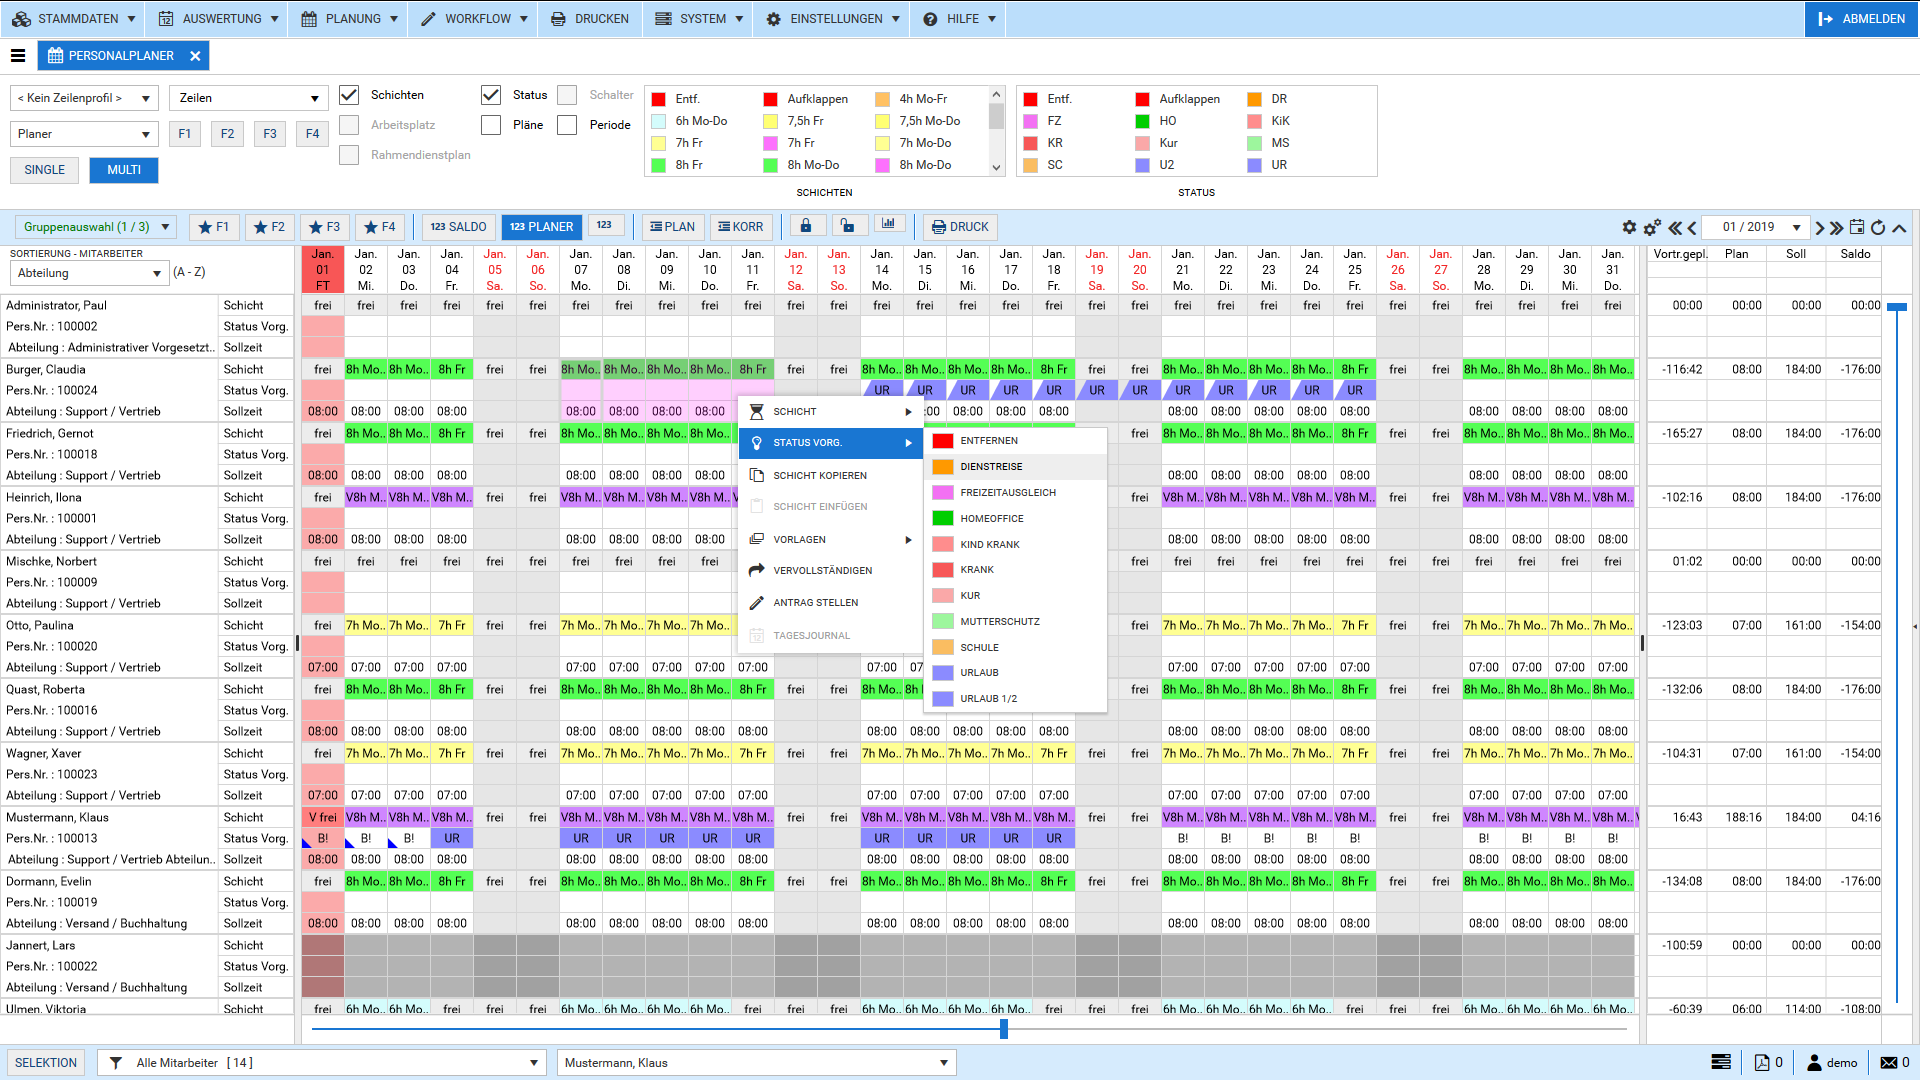Pick the HOMEOFFICE green color swatch
Image resolution: width=1920 pixels, height=1080 pixels.
[942, 518]
